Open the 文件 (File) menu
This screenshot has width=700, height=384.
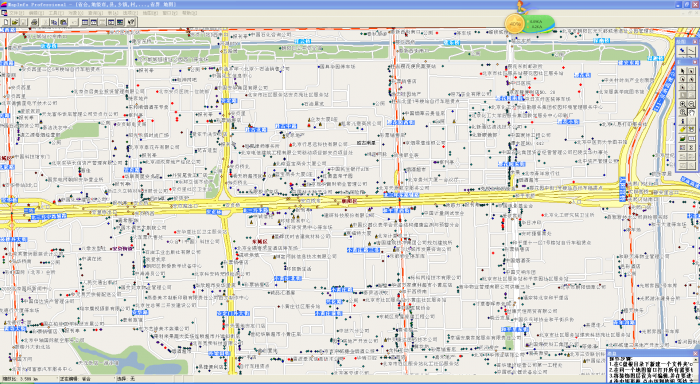(17, 13)
